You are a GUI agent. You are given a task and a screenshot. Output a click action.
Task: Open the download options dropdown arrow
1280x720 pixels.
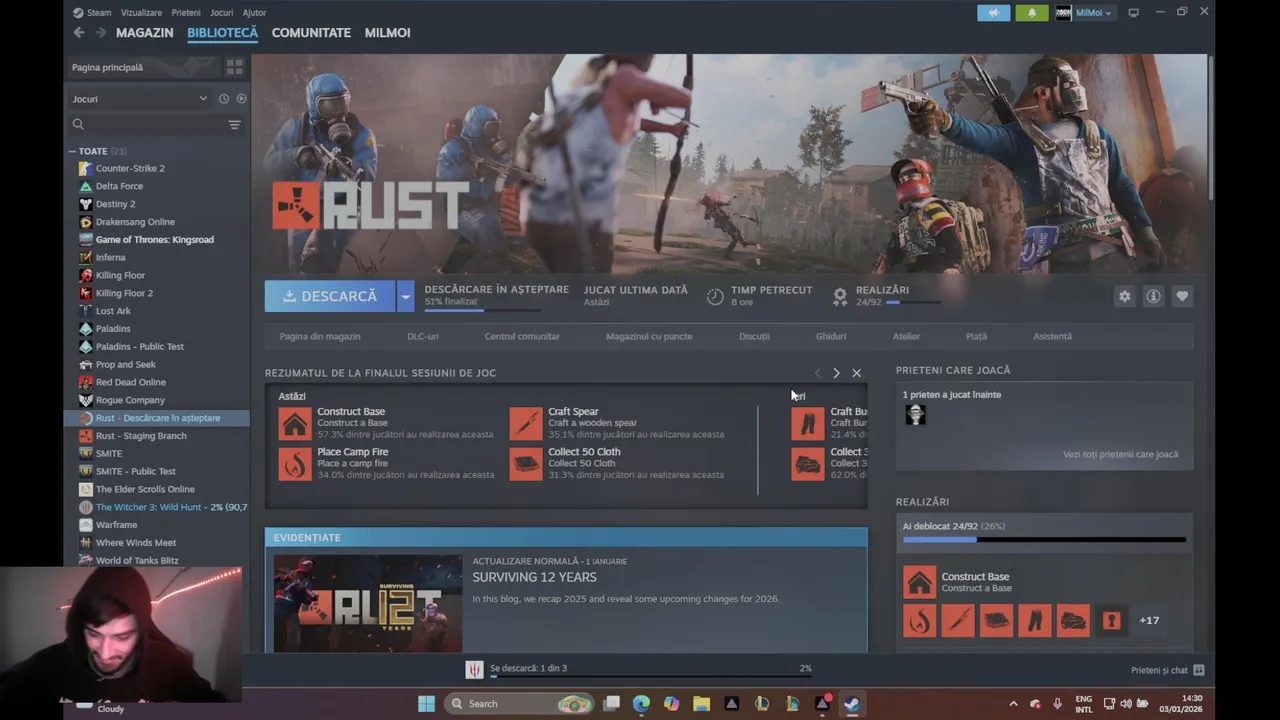click(405, 296)
